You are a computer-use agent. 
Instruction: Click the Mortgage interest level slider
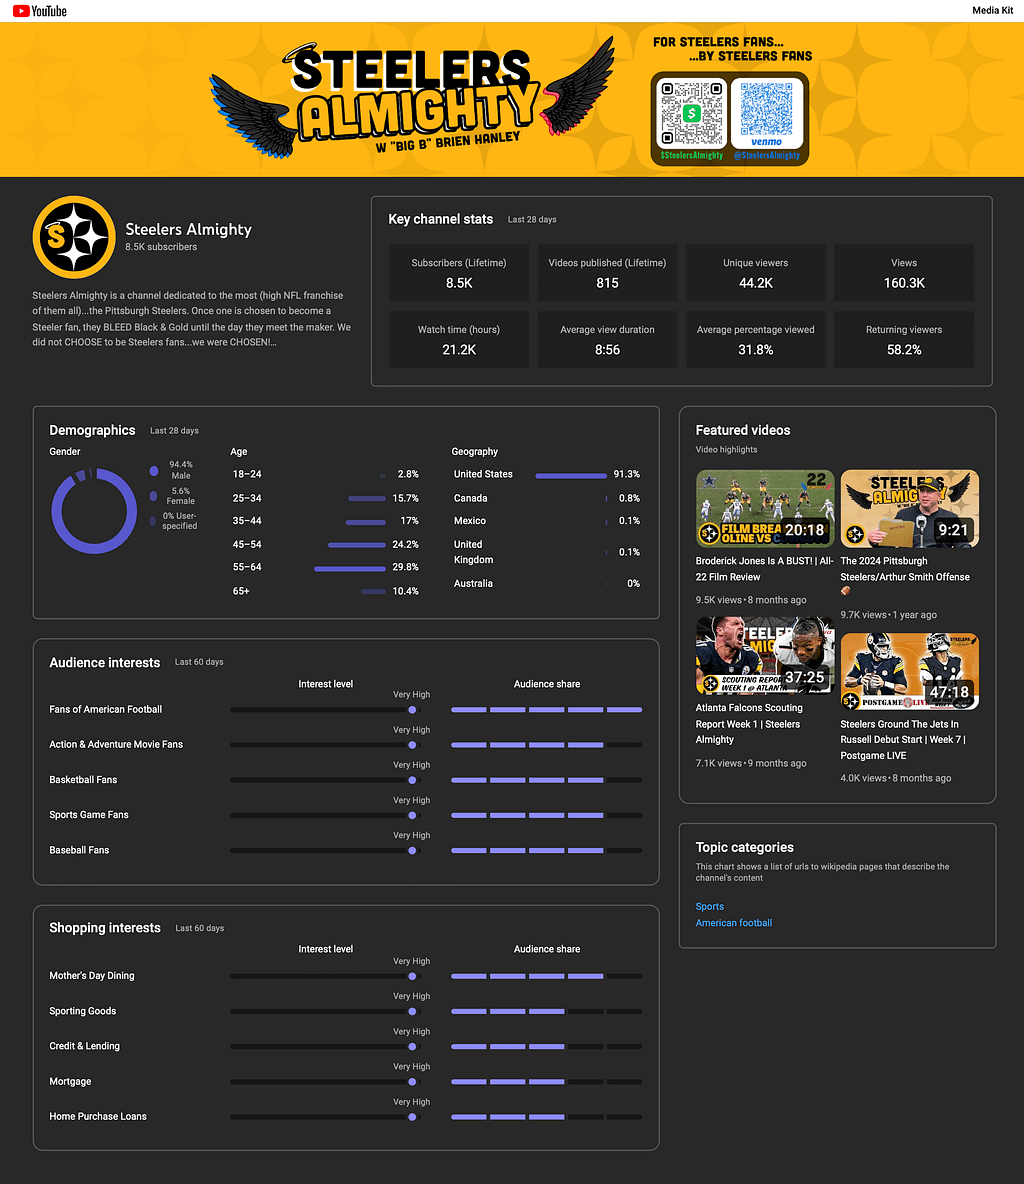click(x=325, y=1081)
